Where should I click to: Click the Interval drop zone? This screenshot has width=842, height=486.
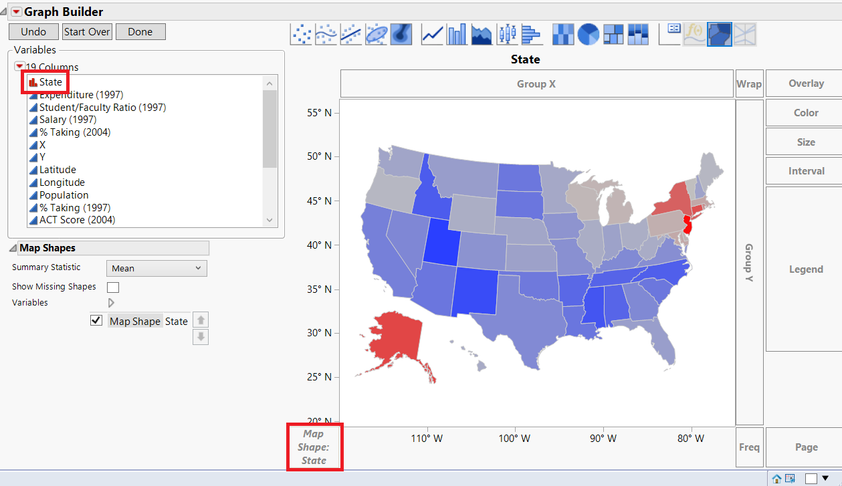pos(806,171)
